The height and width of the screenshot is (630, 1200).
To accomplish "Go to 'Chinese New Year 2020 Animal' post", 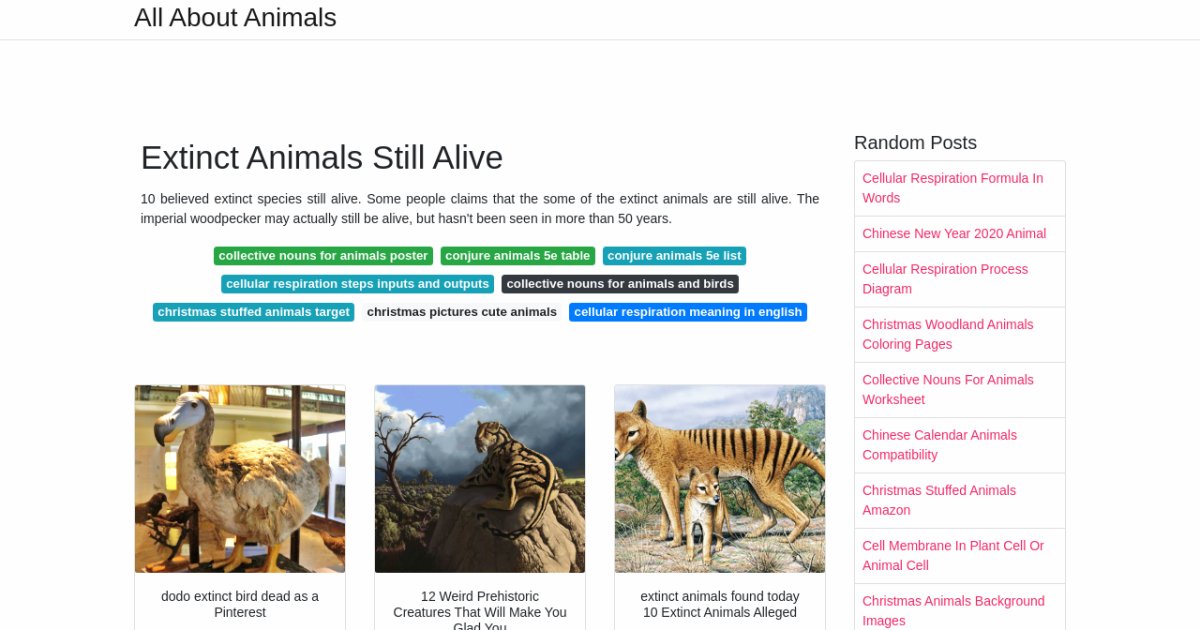I will pos(954,233).
